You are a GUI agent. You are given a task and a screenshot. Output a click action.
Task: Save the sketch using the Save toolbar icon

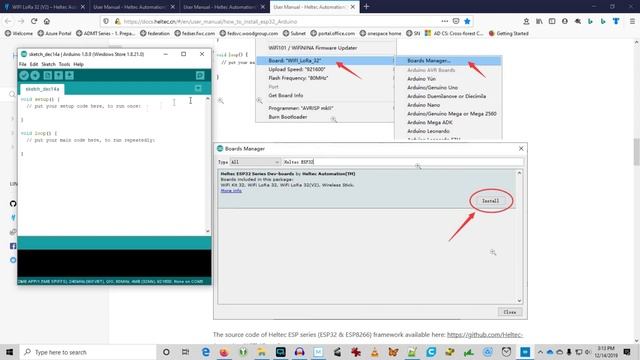(x=69, y=76)
